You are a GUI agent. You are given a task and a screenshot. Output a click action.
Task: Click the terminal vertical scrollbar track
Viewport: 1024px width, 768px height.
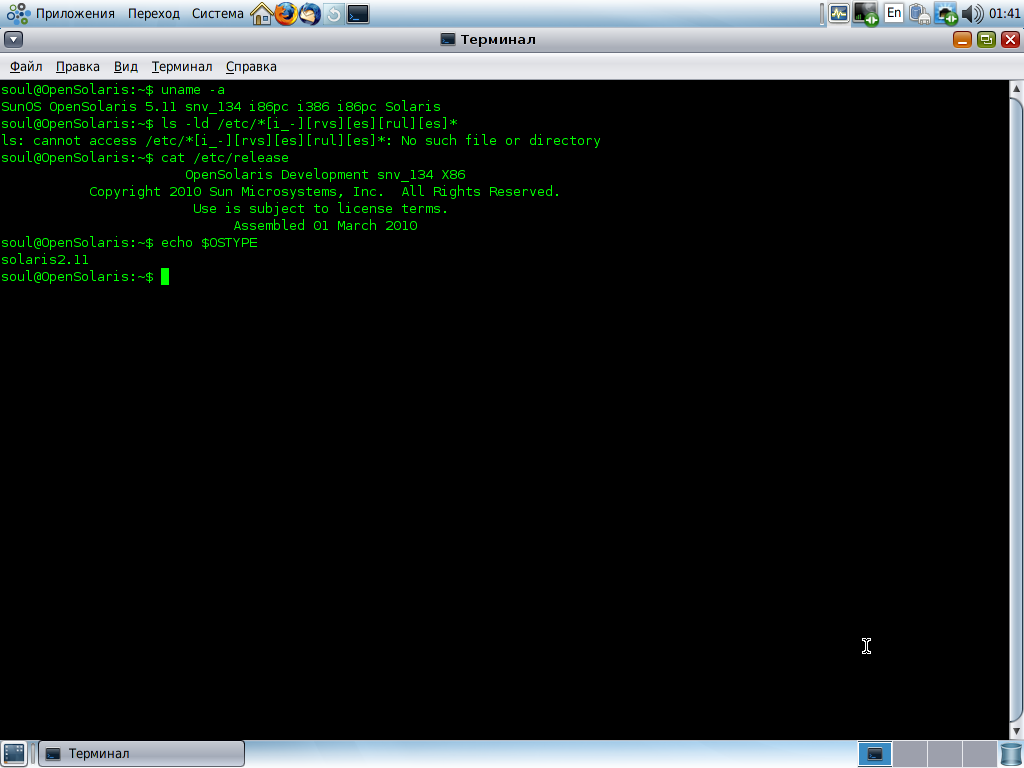coord(1017,410)
